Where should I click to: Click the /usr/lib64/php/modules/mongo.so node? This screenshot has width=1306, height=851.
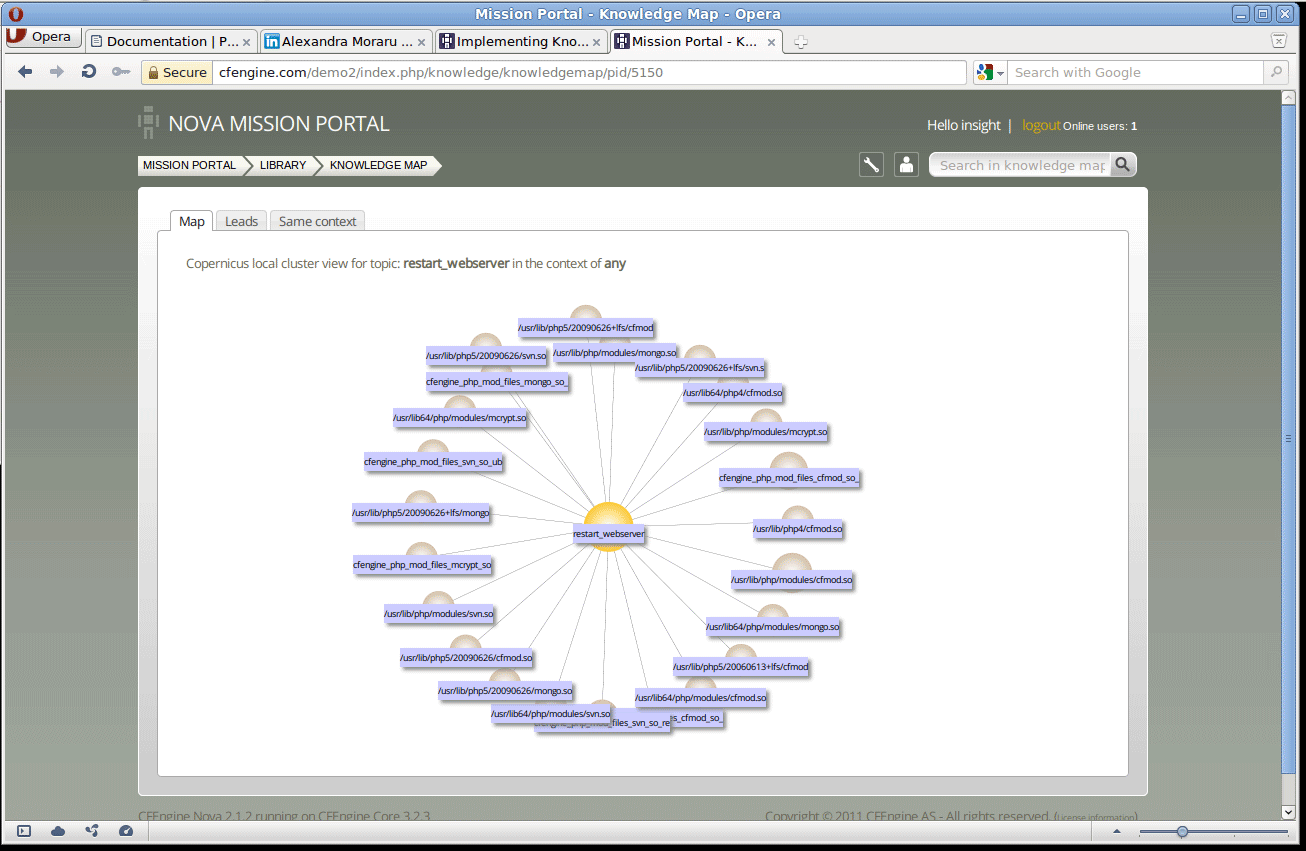(772, 627)
